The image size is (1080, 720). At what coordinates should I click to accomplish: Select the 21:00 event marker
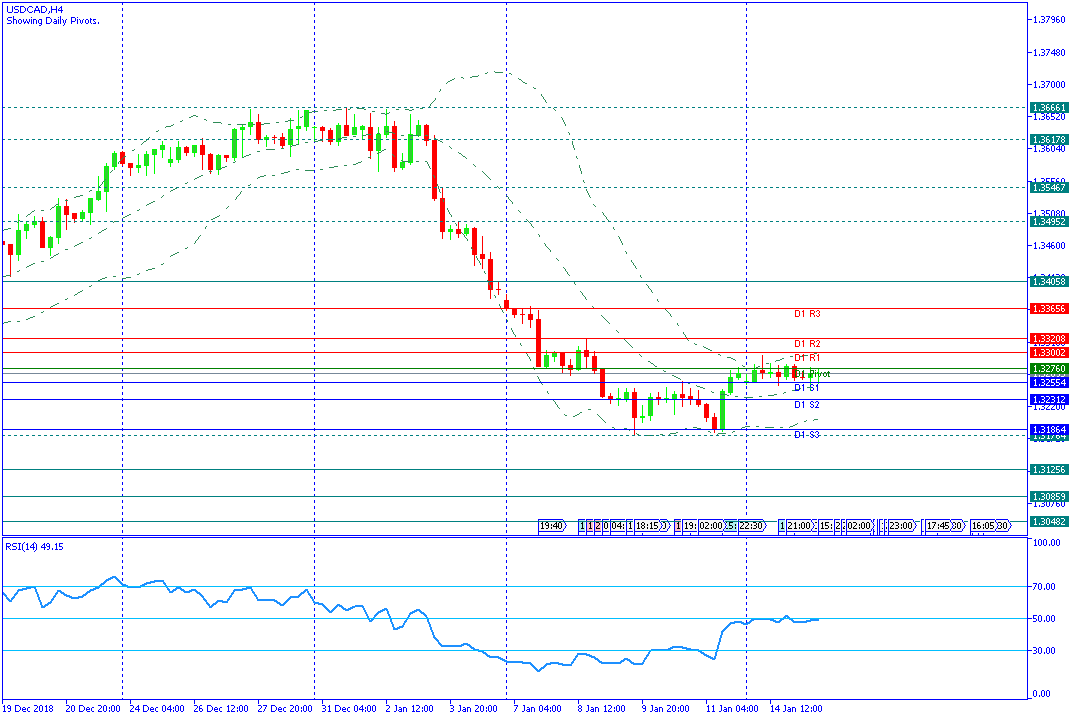coord(799,525)
